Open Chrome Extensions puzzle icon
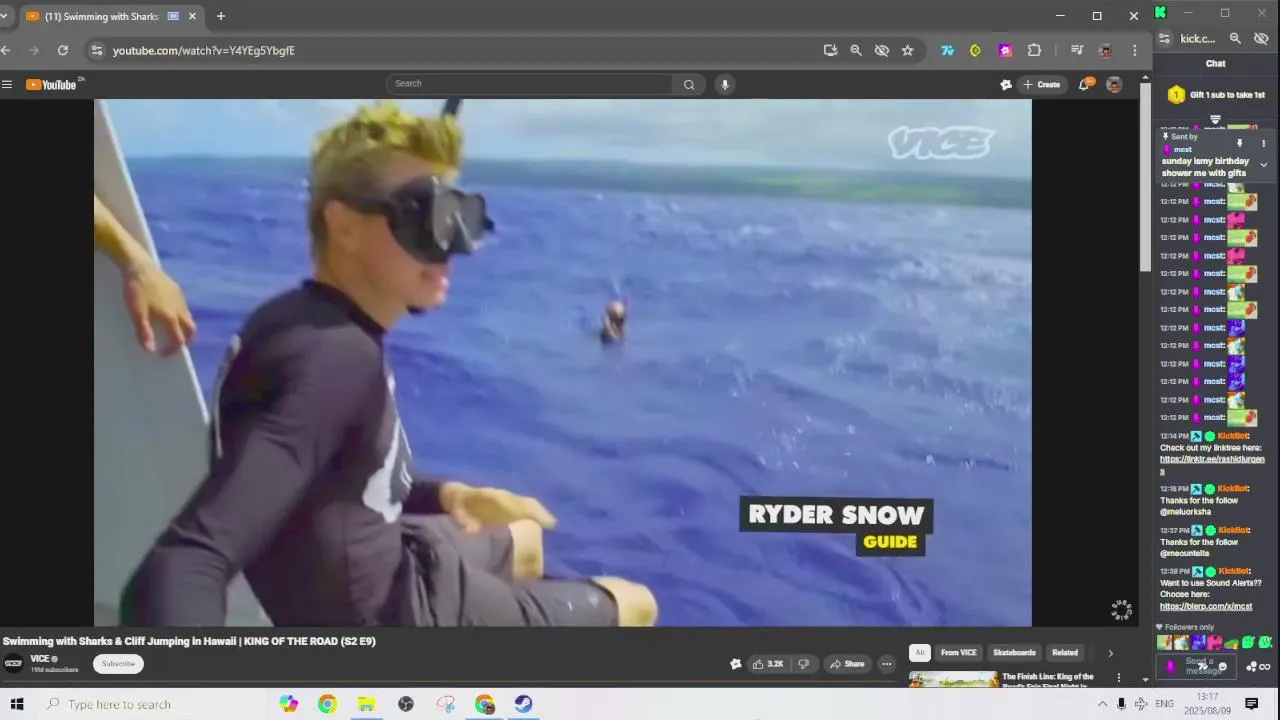 click(x=1034, y=50)
